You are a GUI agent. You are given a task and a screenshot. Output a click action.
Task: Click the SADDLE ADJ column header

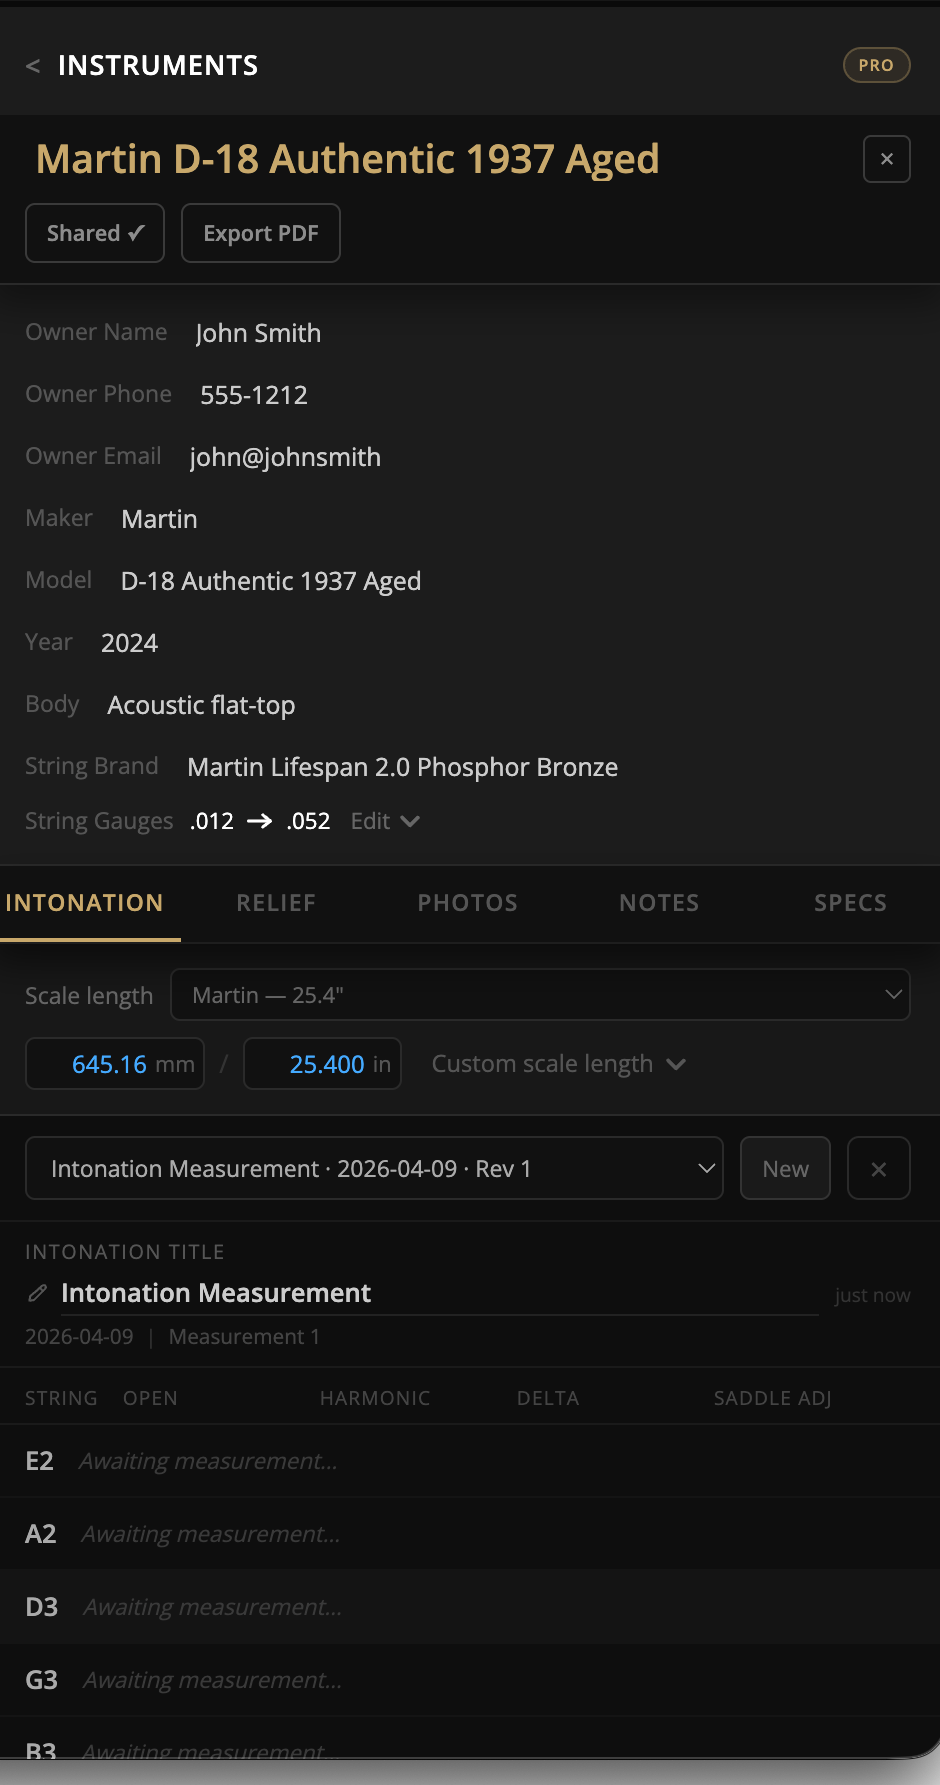coord(772,1398)
